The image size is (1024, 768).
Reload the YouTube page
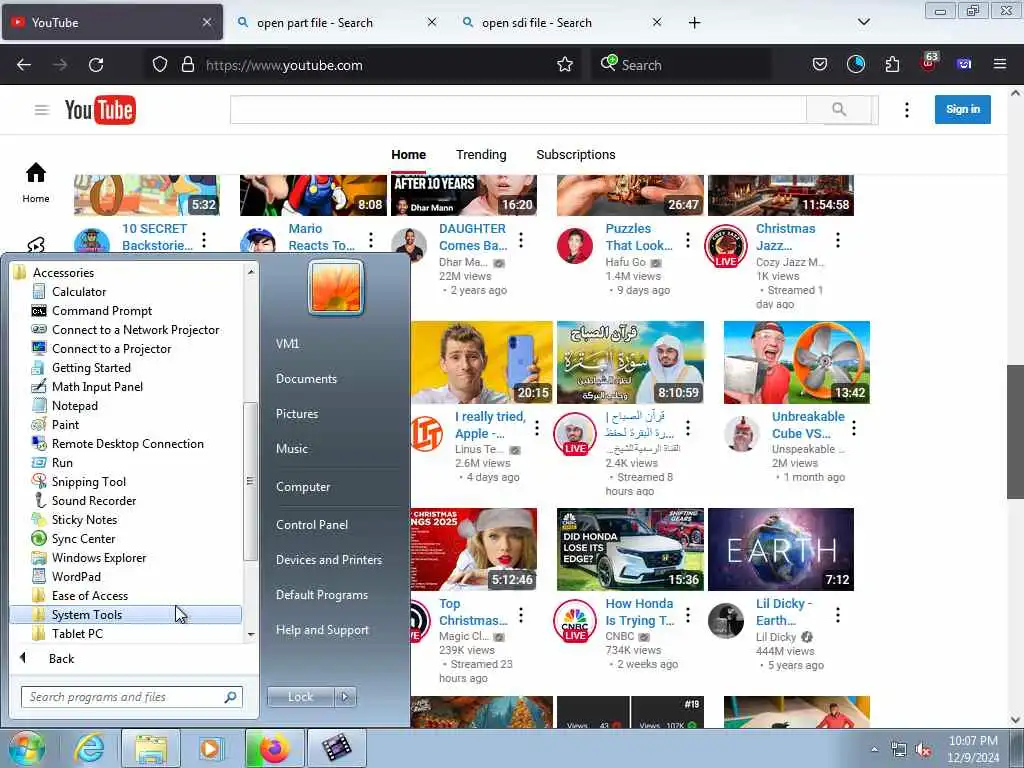[96, 65]
